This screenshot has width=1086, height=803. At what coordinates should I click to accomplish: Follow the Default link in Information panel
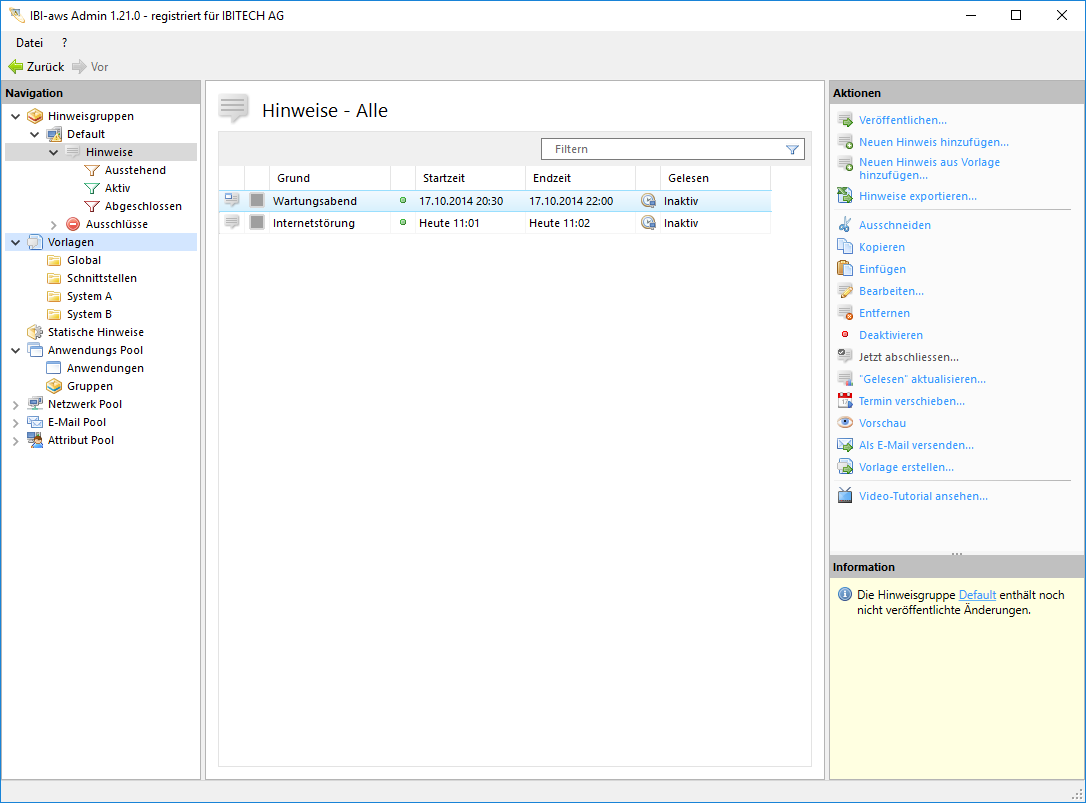click(x=977, y=595)
